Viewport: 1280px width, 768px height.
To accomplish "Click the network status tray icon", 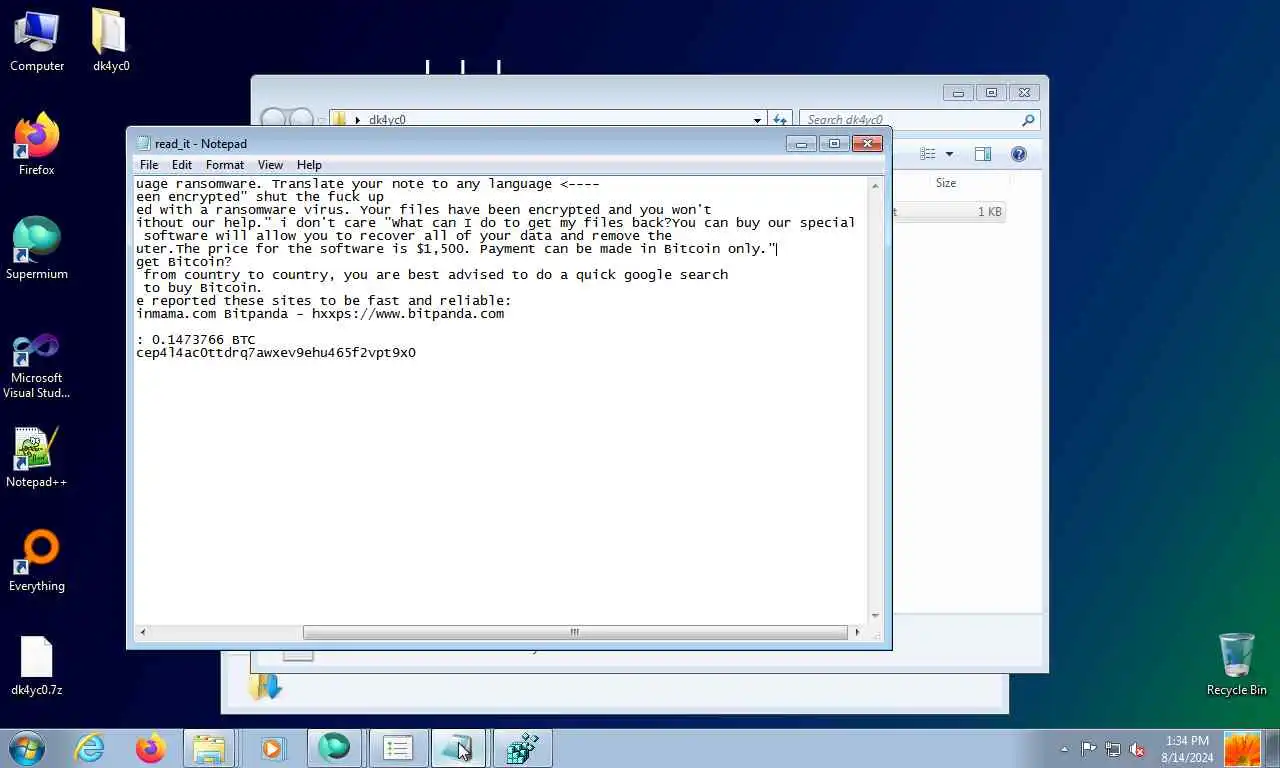I will pos(1112,749).
